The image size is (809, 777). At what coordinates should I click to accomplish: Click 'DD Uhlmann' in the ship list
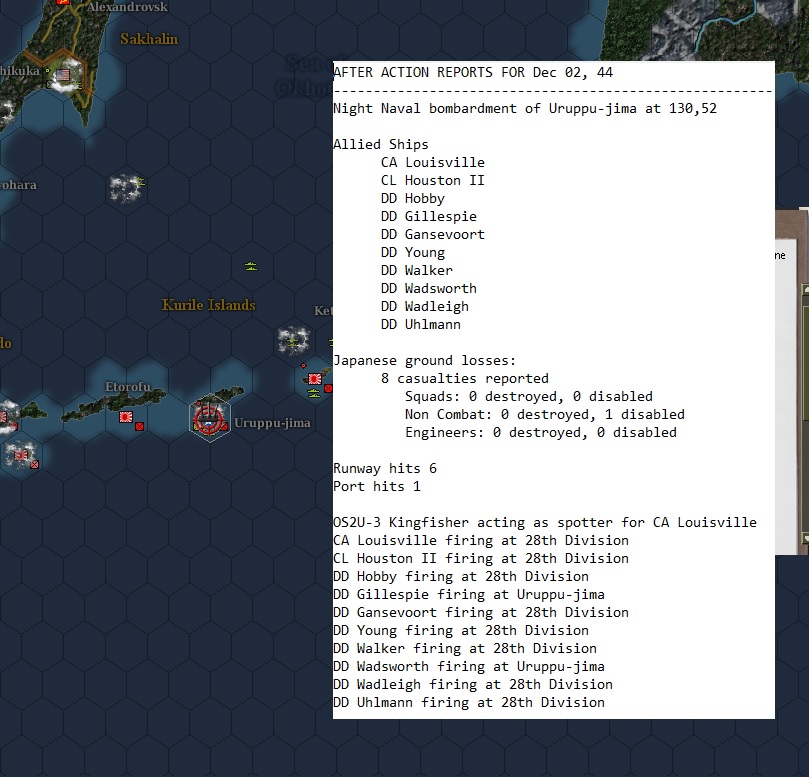pos(421,325)
